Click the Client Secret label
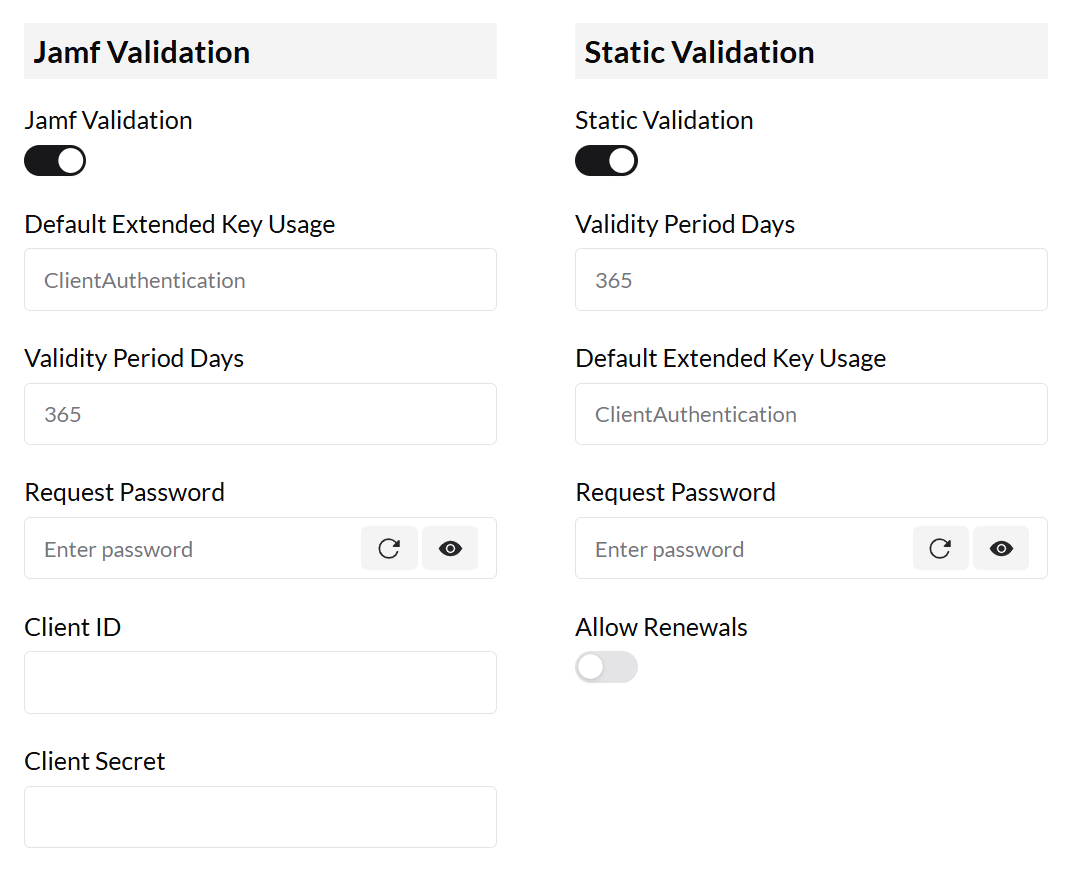The image size is (1074, 878). click(x=95, y=762)
